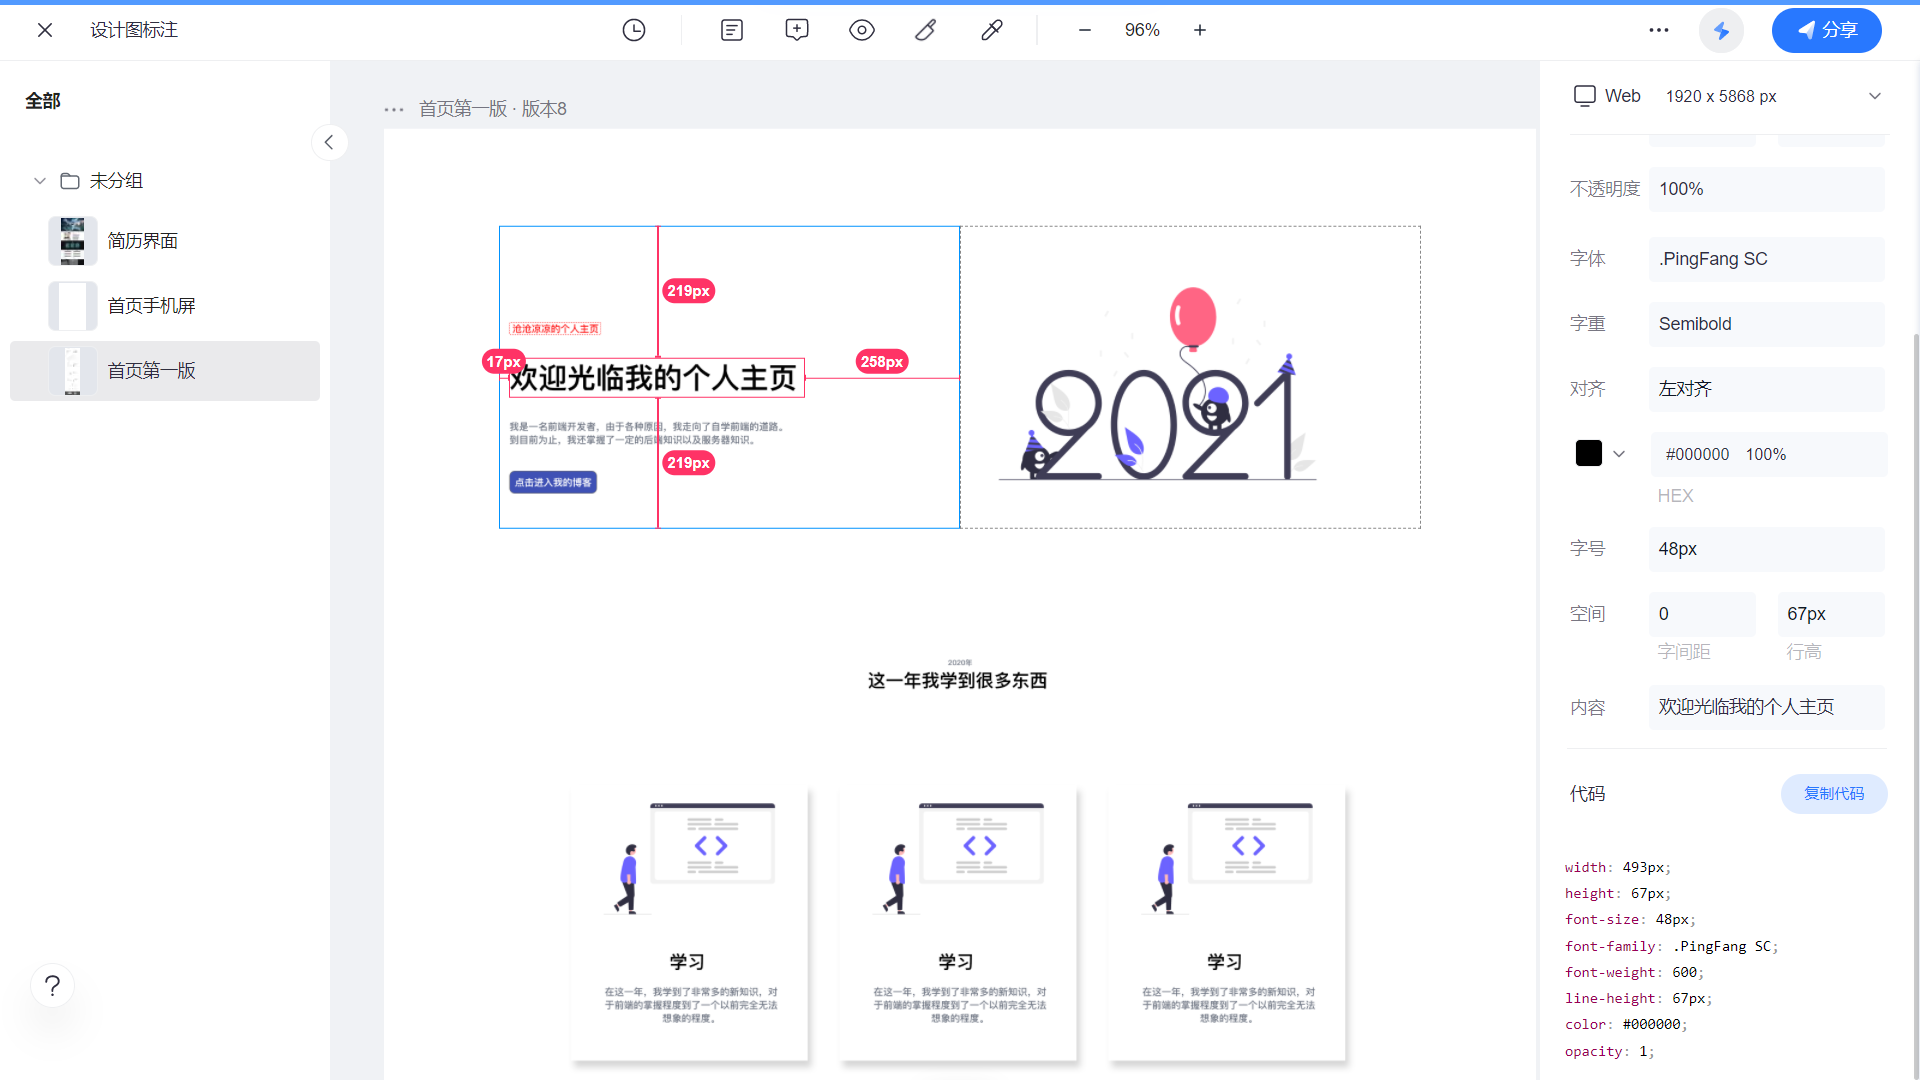Click the zoom in plus button

(x=1200, y=30)
